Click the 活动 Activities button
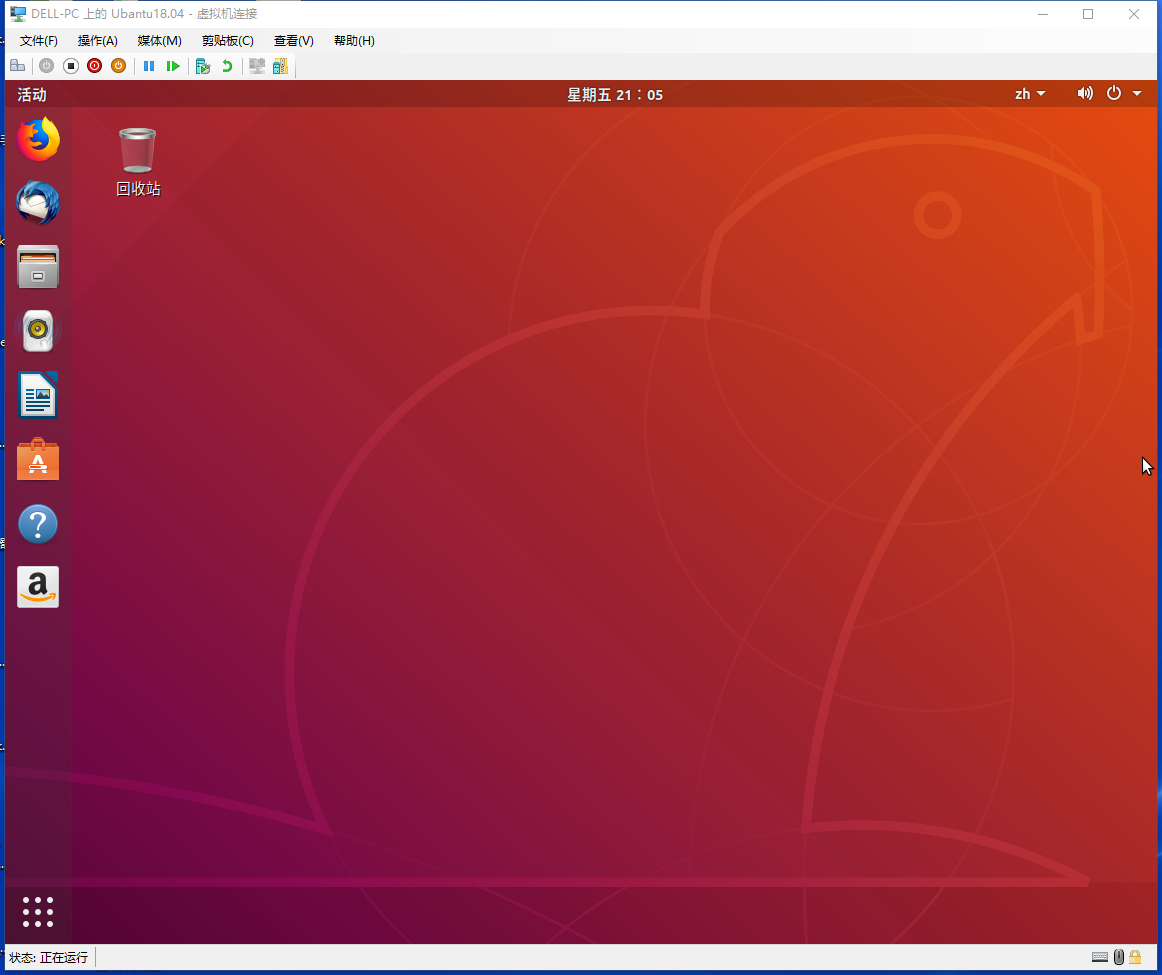Screen dimensions: 1162x975 32,94
